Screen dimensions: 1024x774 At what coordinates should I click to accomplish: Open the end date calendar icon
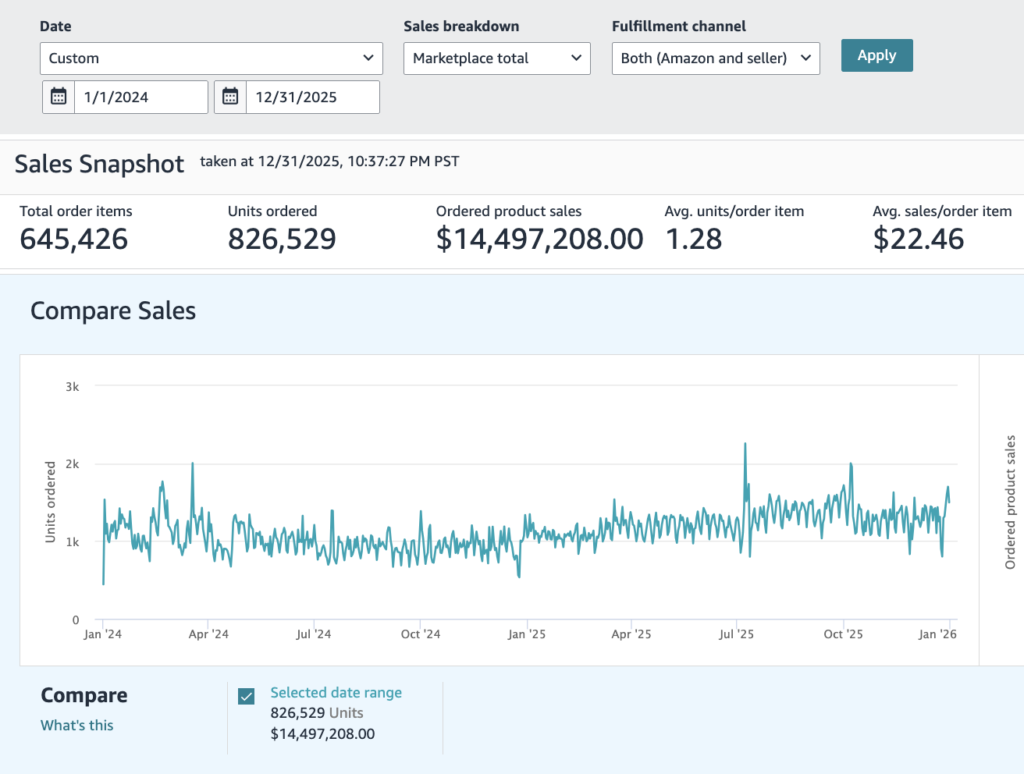[230, 97]
